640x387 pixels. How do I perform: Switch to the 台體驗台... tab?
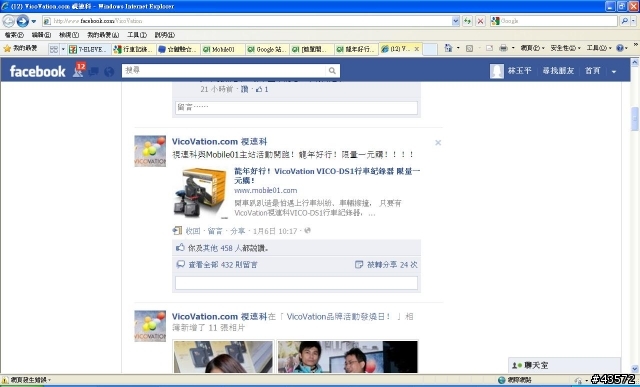coord(178,49)
